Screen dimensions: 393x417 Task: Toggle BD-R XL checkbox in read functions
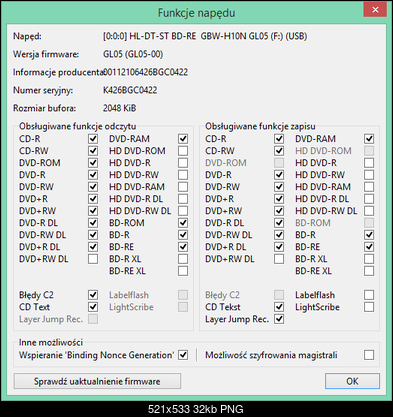[183, 259]
